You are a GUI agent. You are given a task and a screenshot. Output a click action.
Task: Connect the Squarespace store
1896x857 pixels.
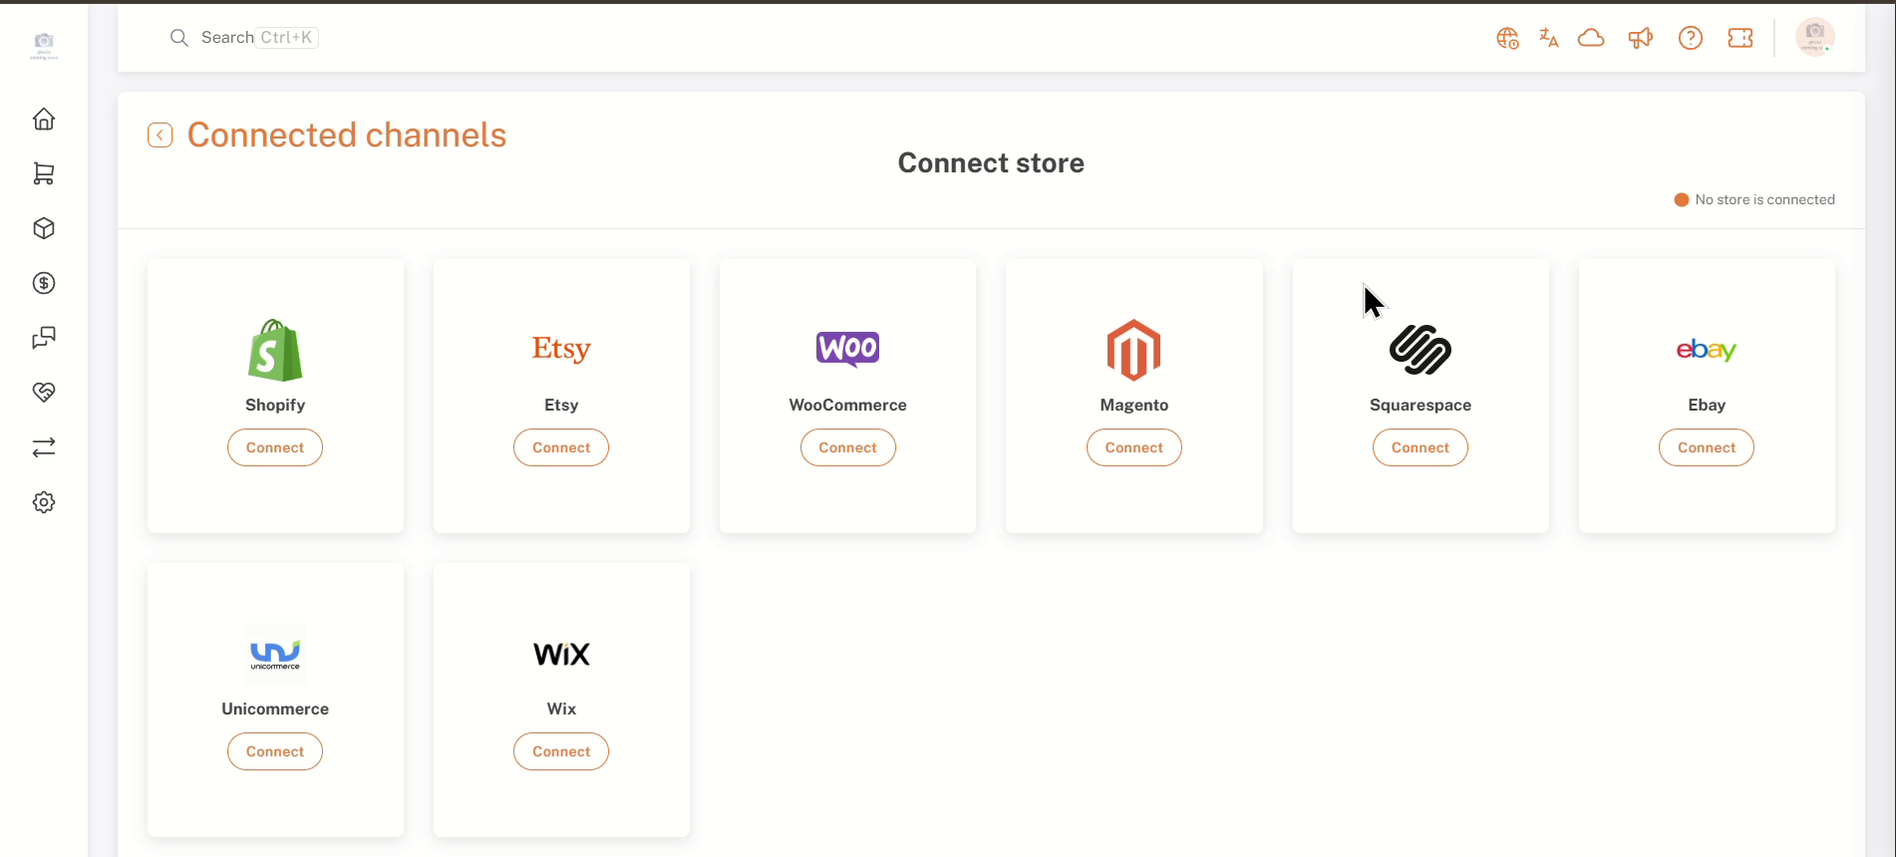[x=1420, y=447]
